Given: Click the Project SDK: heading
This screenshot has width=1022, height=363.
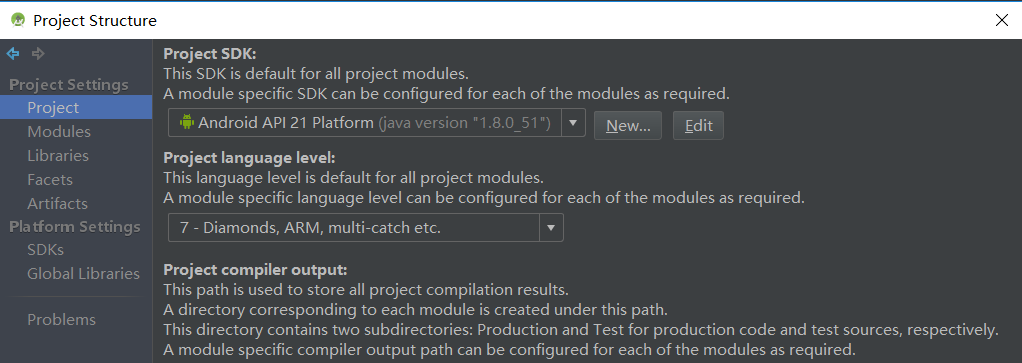Looking at the screenshot, I should pyautogui.click(x=210, y=53).
